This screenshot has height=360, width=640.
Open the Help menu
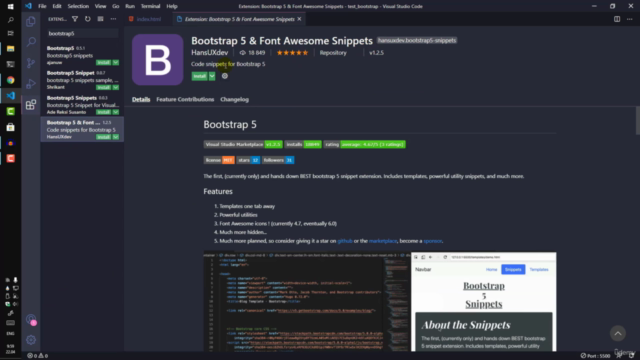pos(172,6)
